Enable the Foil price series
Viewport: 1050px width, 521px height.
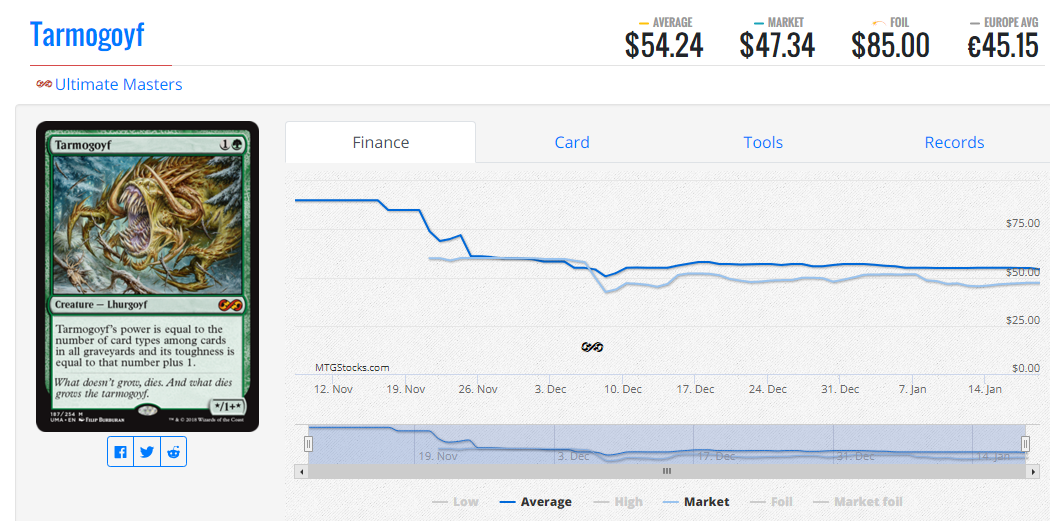coord(770,502)
